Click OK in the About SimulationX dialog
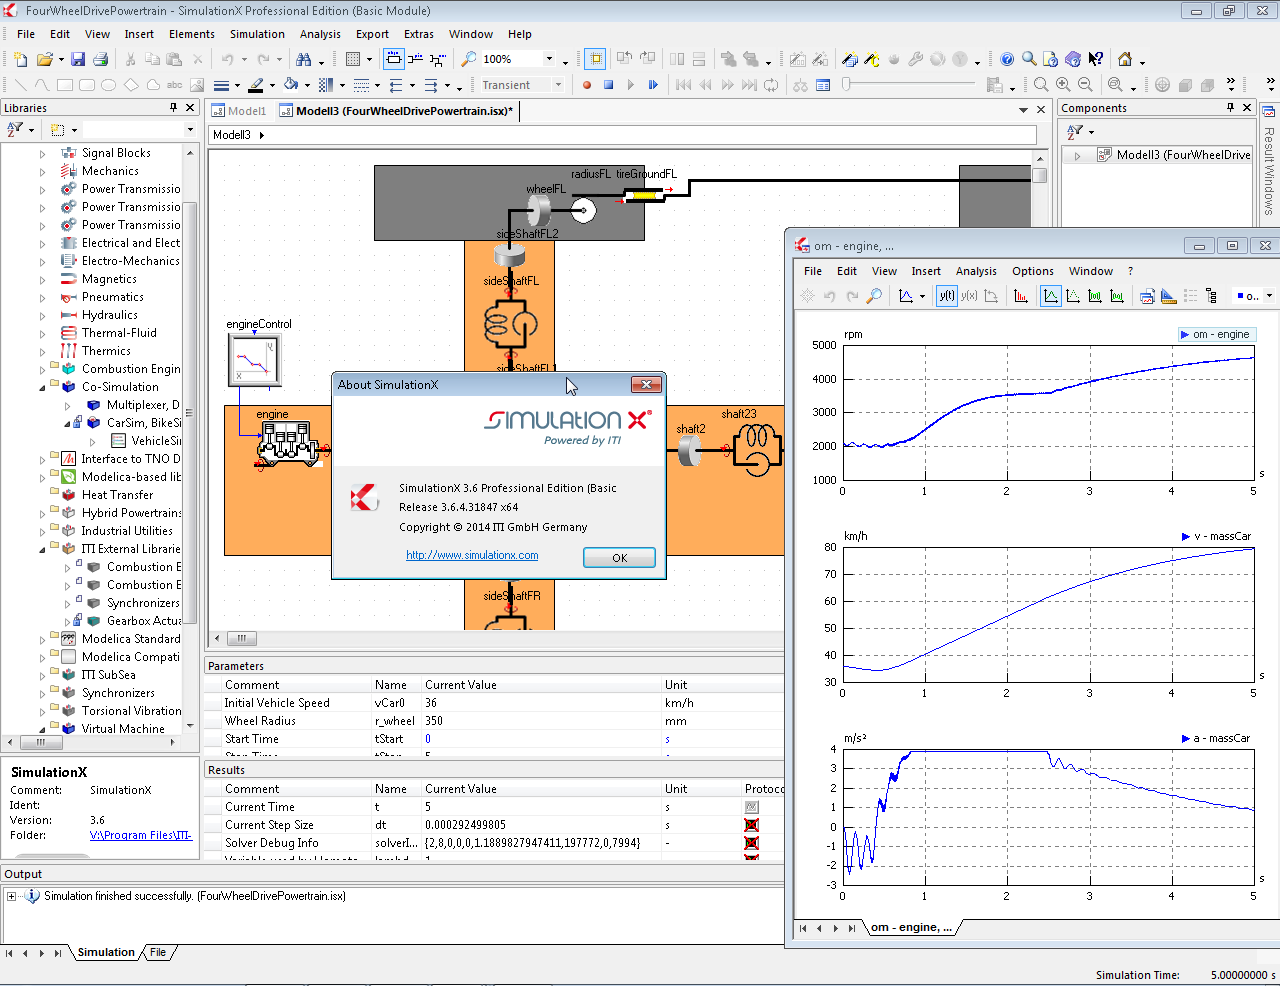The width and height of the screenshot is (1280, 986). click(619, 558)
